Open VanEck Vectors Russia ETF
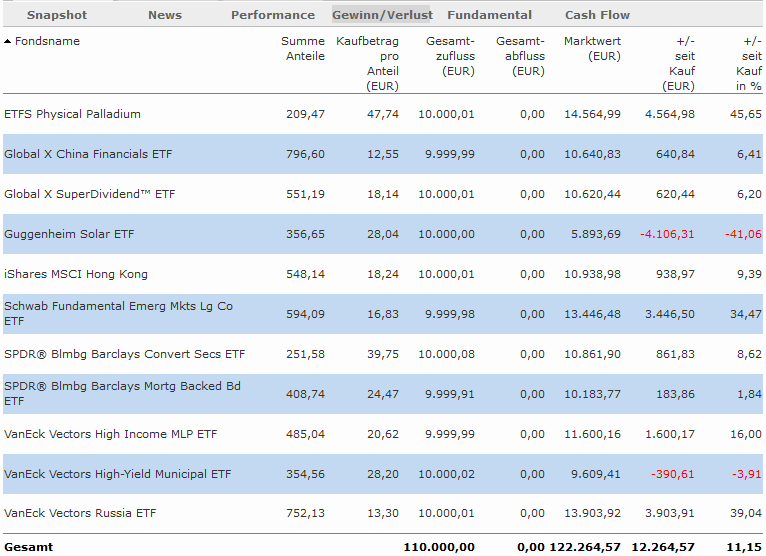This screenshot has height=556, width=766. [x=80, y=514]
